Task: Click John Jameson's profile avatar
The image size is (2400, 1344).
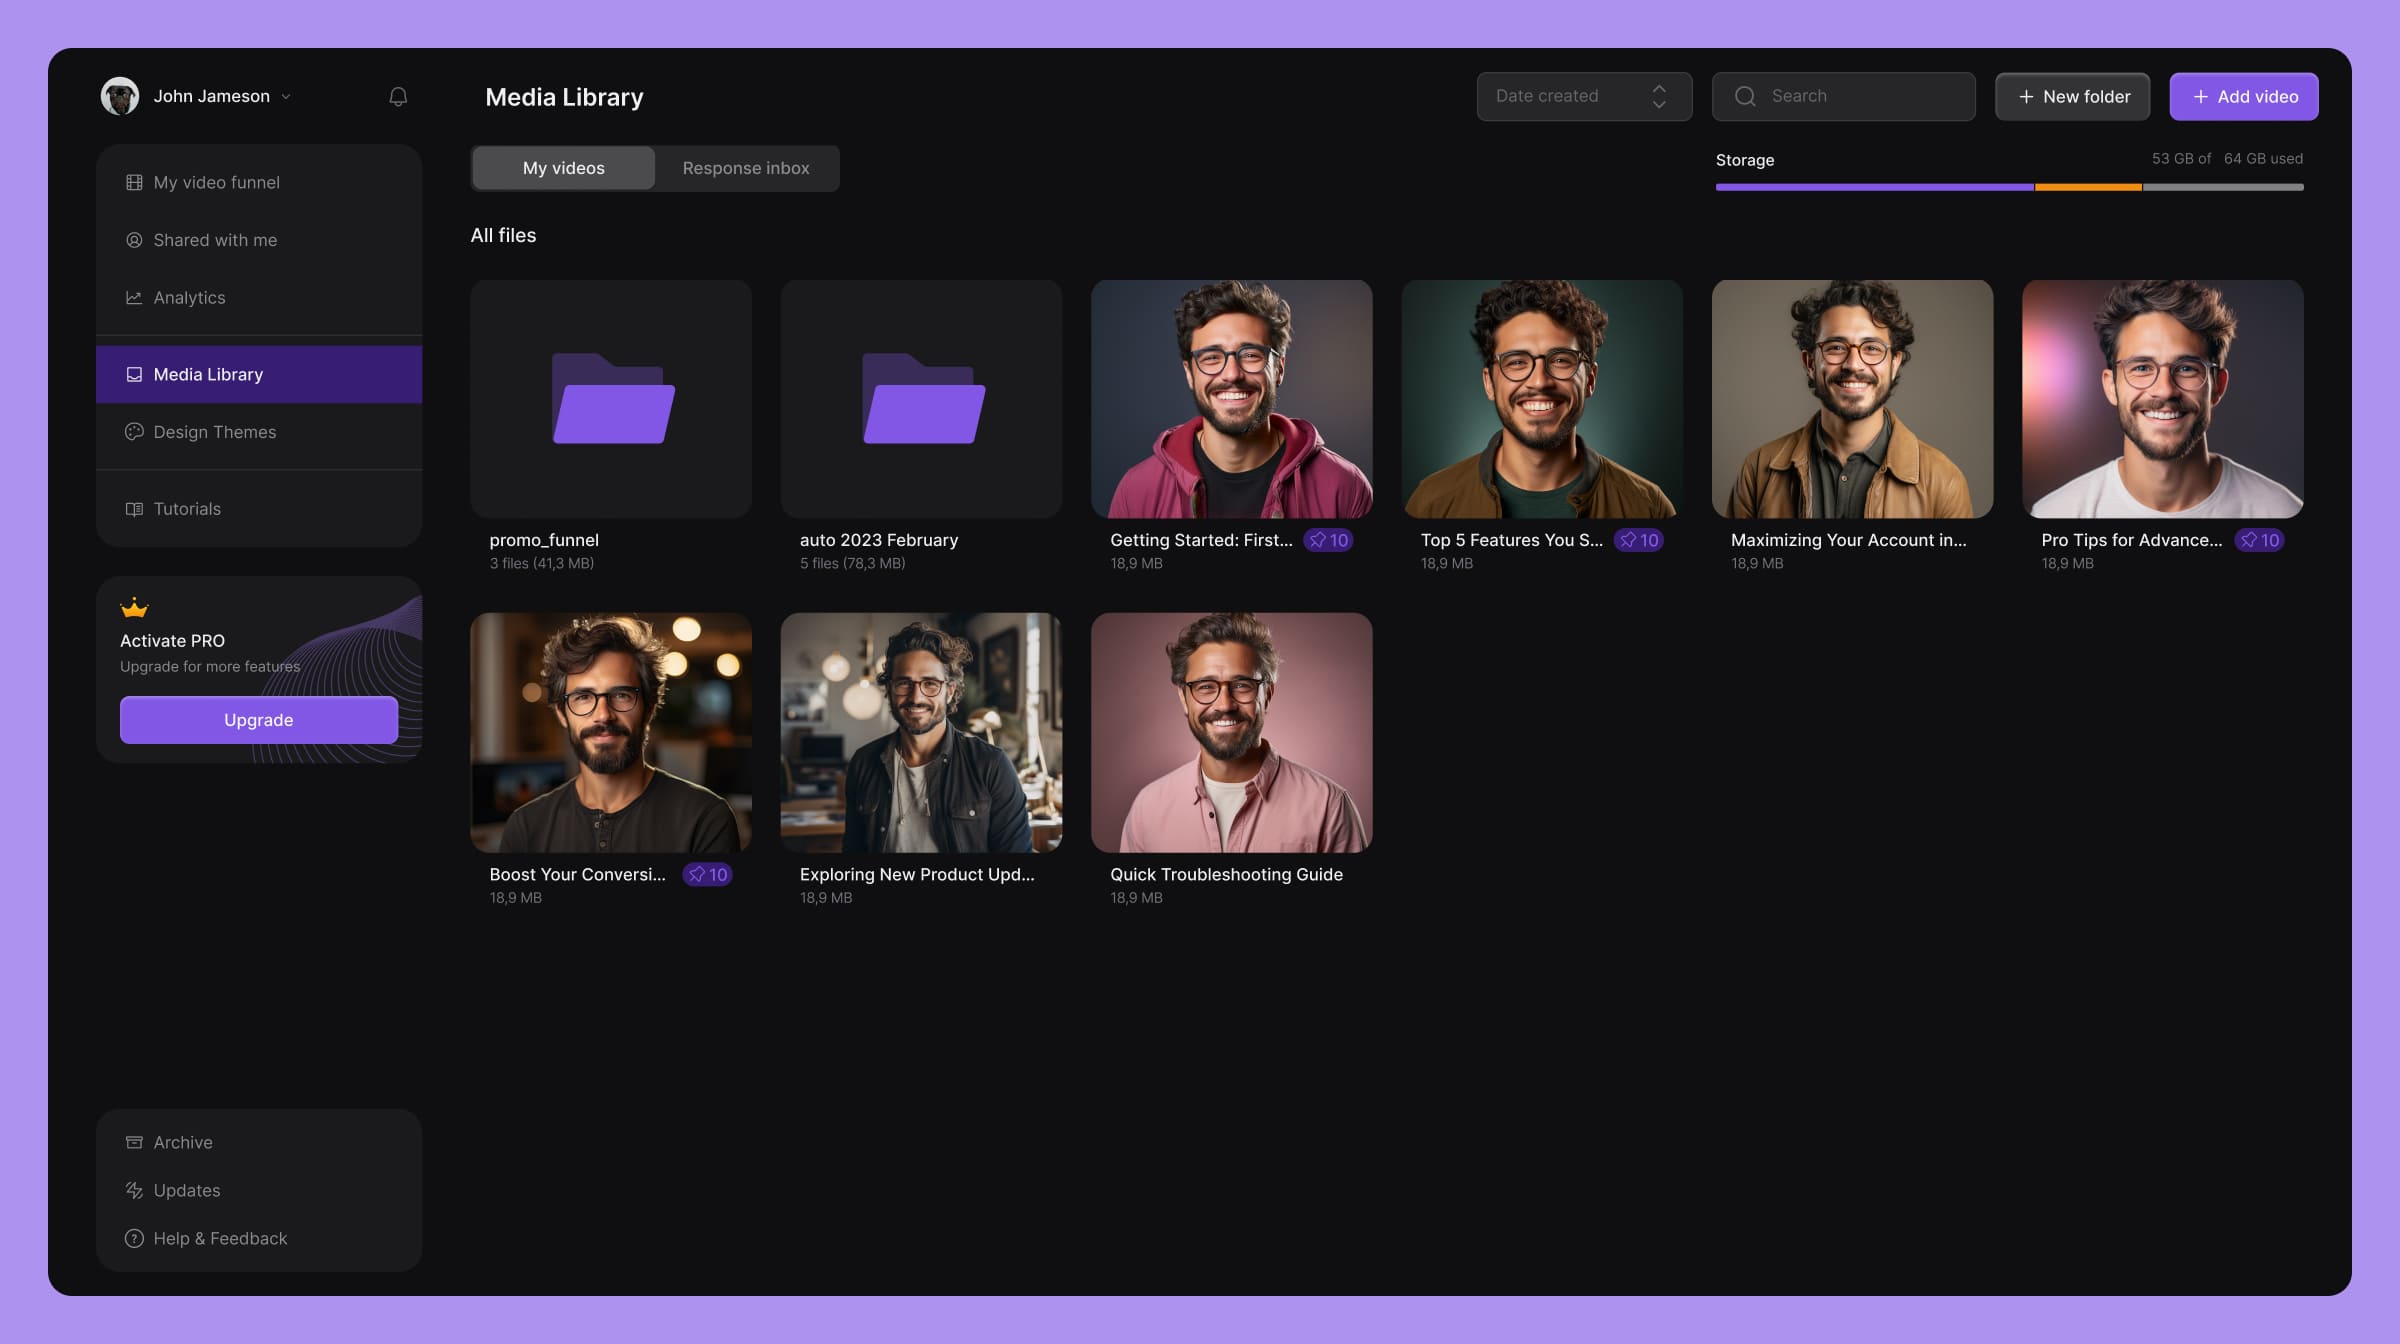Action: (120, 96)
